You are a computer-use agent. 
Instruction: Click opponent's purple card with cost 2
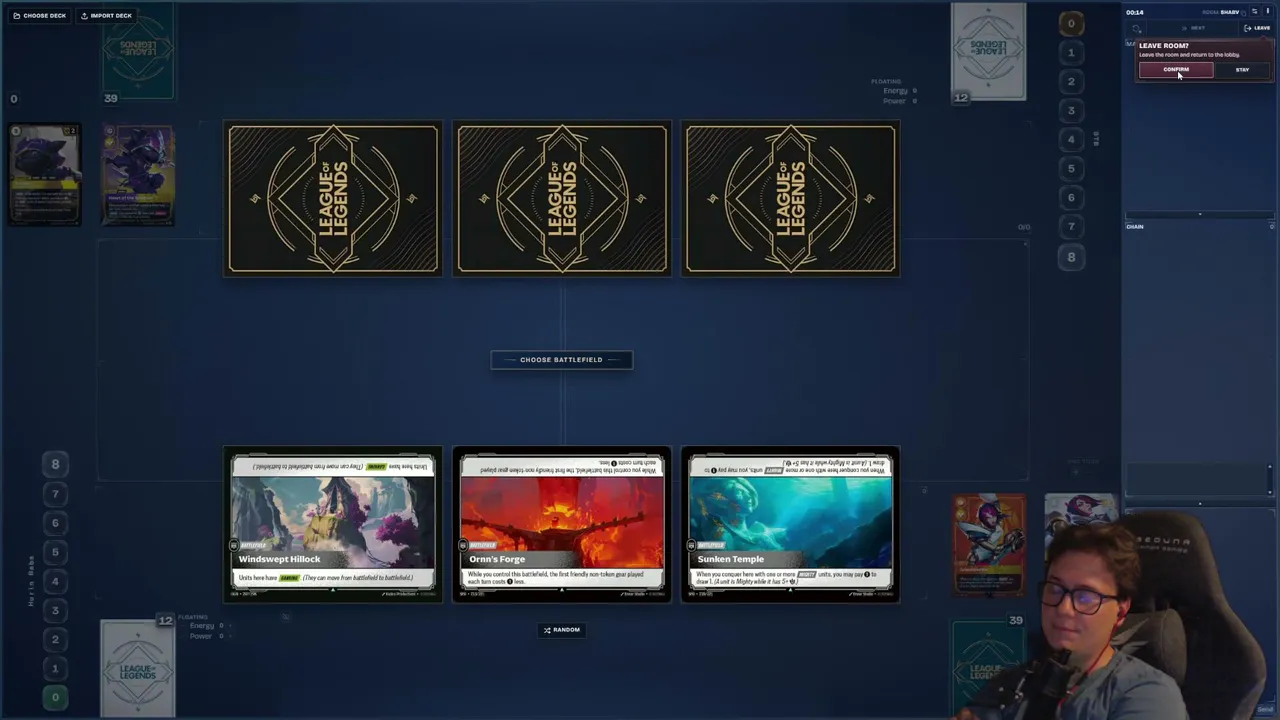45,175
